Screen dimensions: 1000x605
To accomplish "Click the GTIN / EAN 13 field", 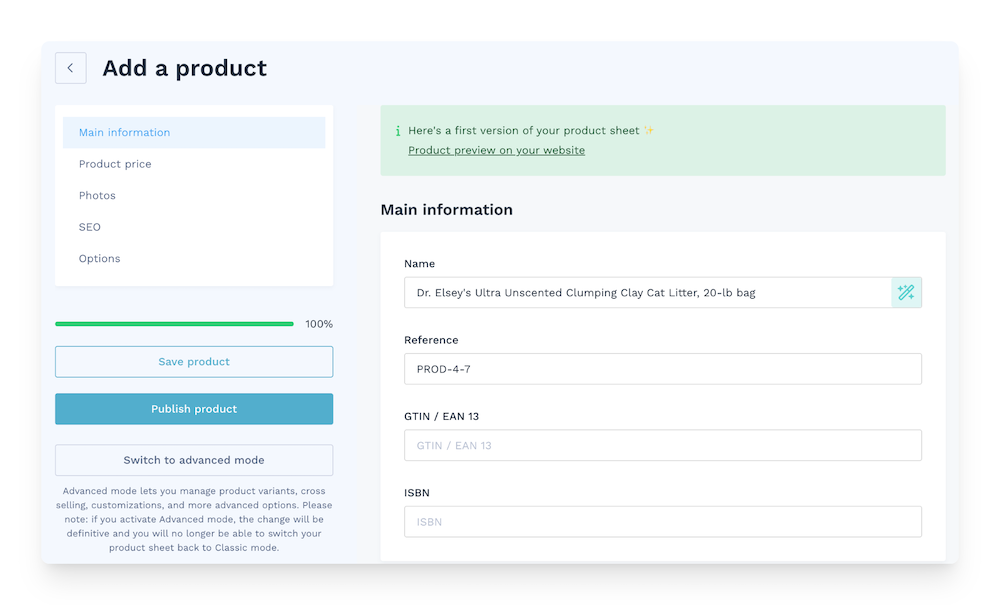I will 663,445.
